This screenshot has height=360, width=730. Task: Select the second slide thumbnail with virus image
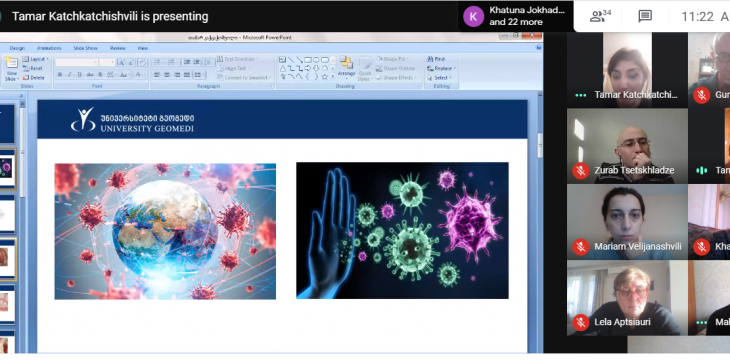(6, 168)
